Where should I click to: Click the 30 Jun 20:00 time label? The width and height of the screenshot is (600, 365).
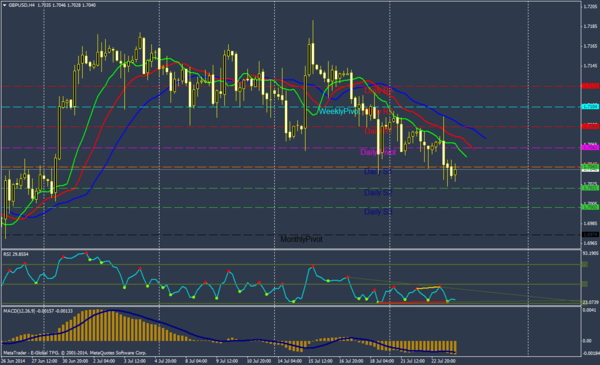coord(75,361)
